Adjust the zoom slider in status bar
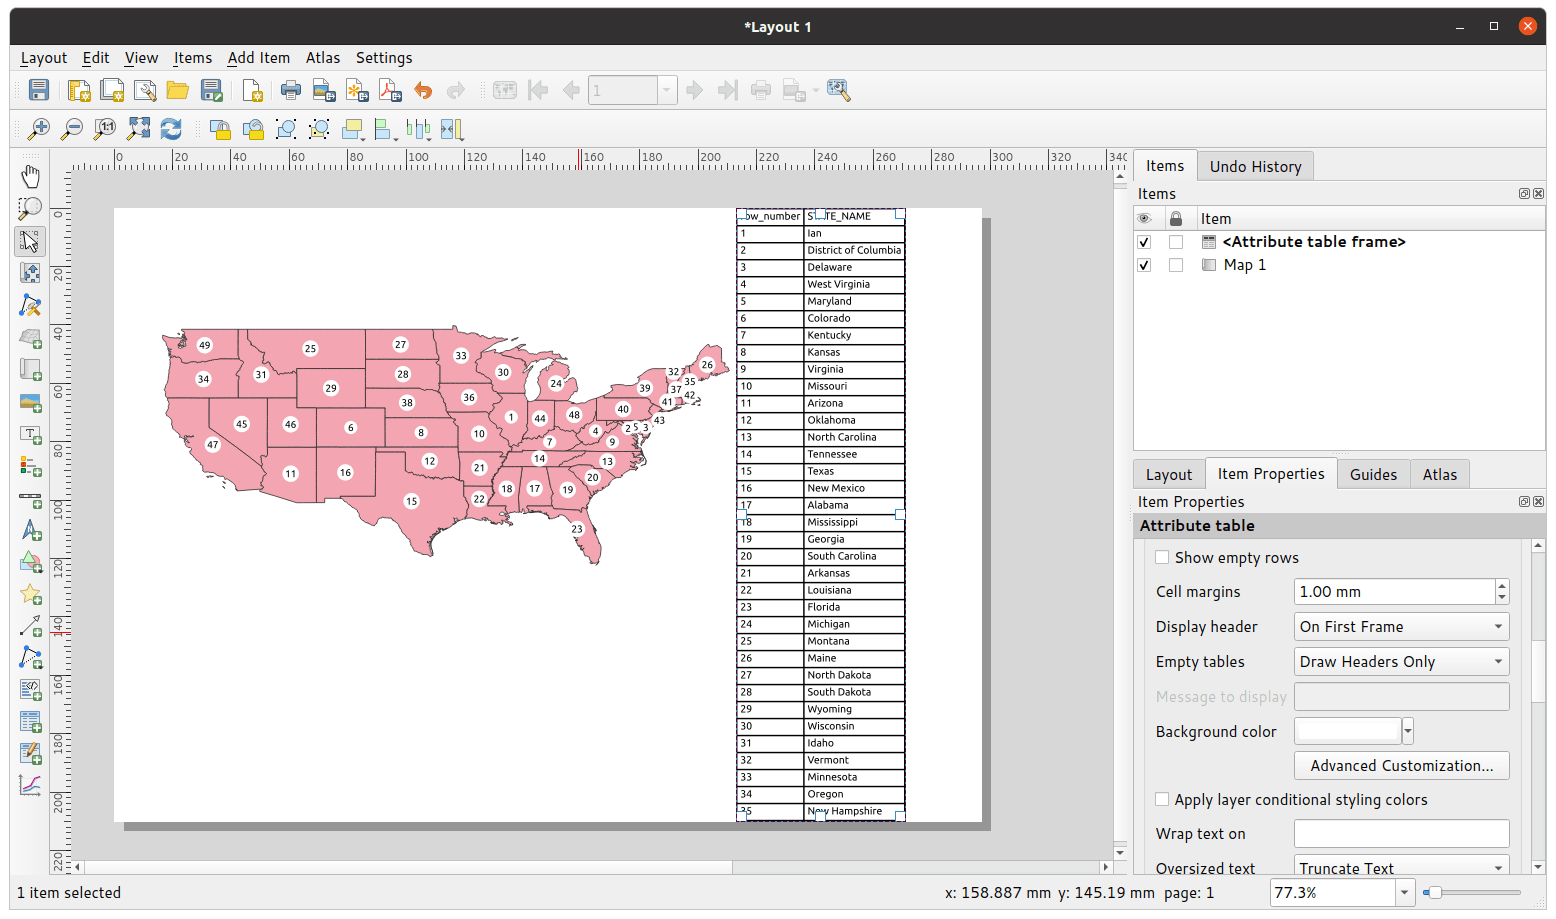Screen dimensions: 1556x919 [x=1434, y=893]
